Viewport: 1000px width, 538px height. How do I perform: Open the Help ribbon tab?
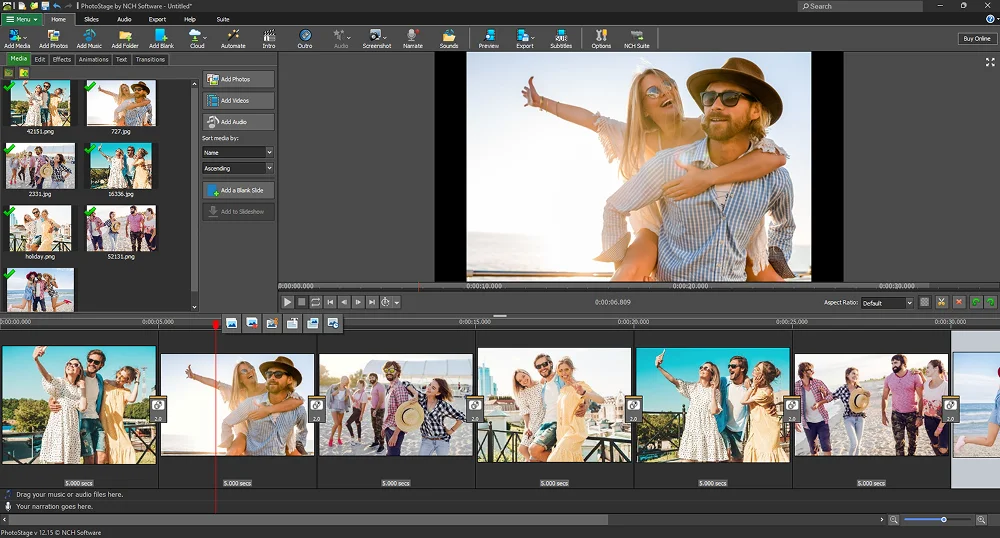pyautogui.click(x=190, y=19)
